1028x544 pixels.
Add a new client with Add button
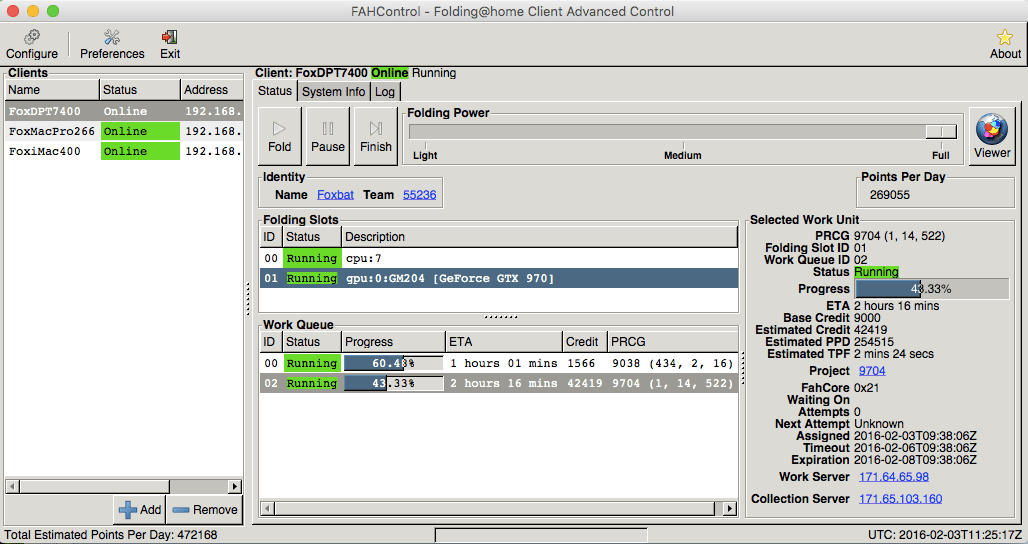(x=139, y=509)
